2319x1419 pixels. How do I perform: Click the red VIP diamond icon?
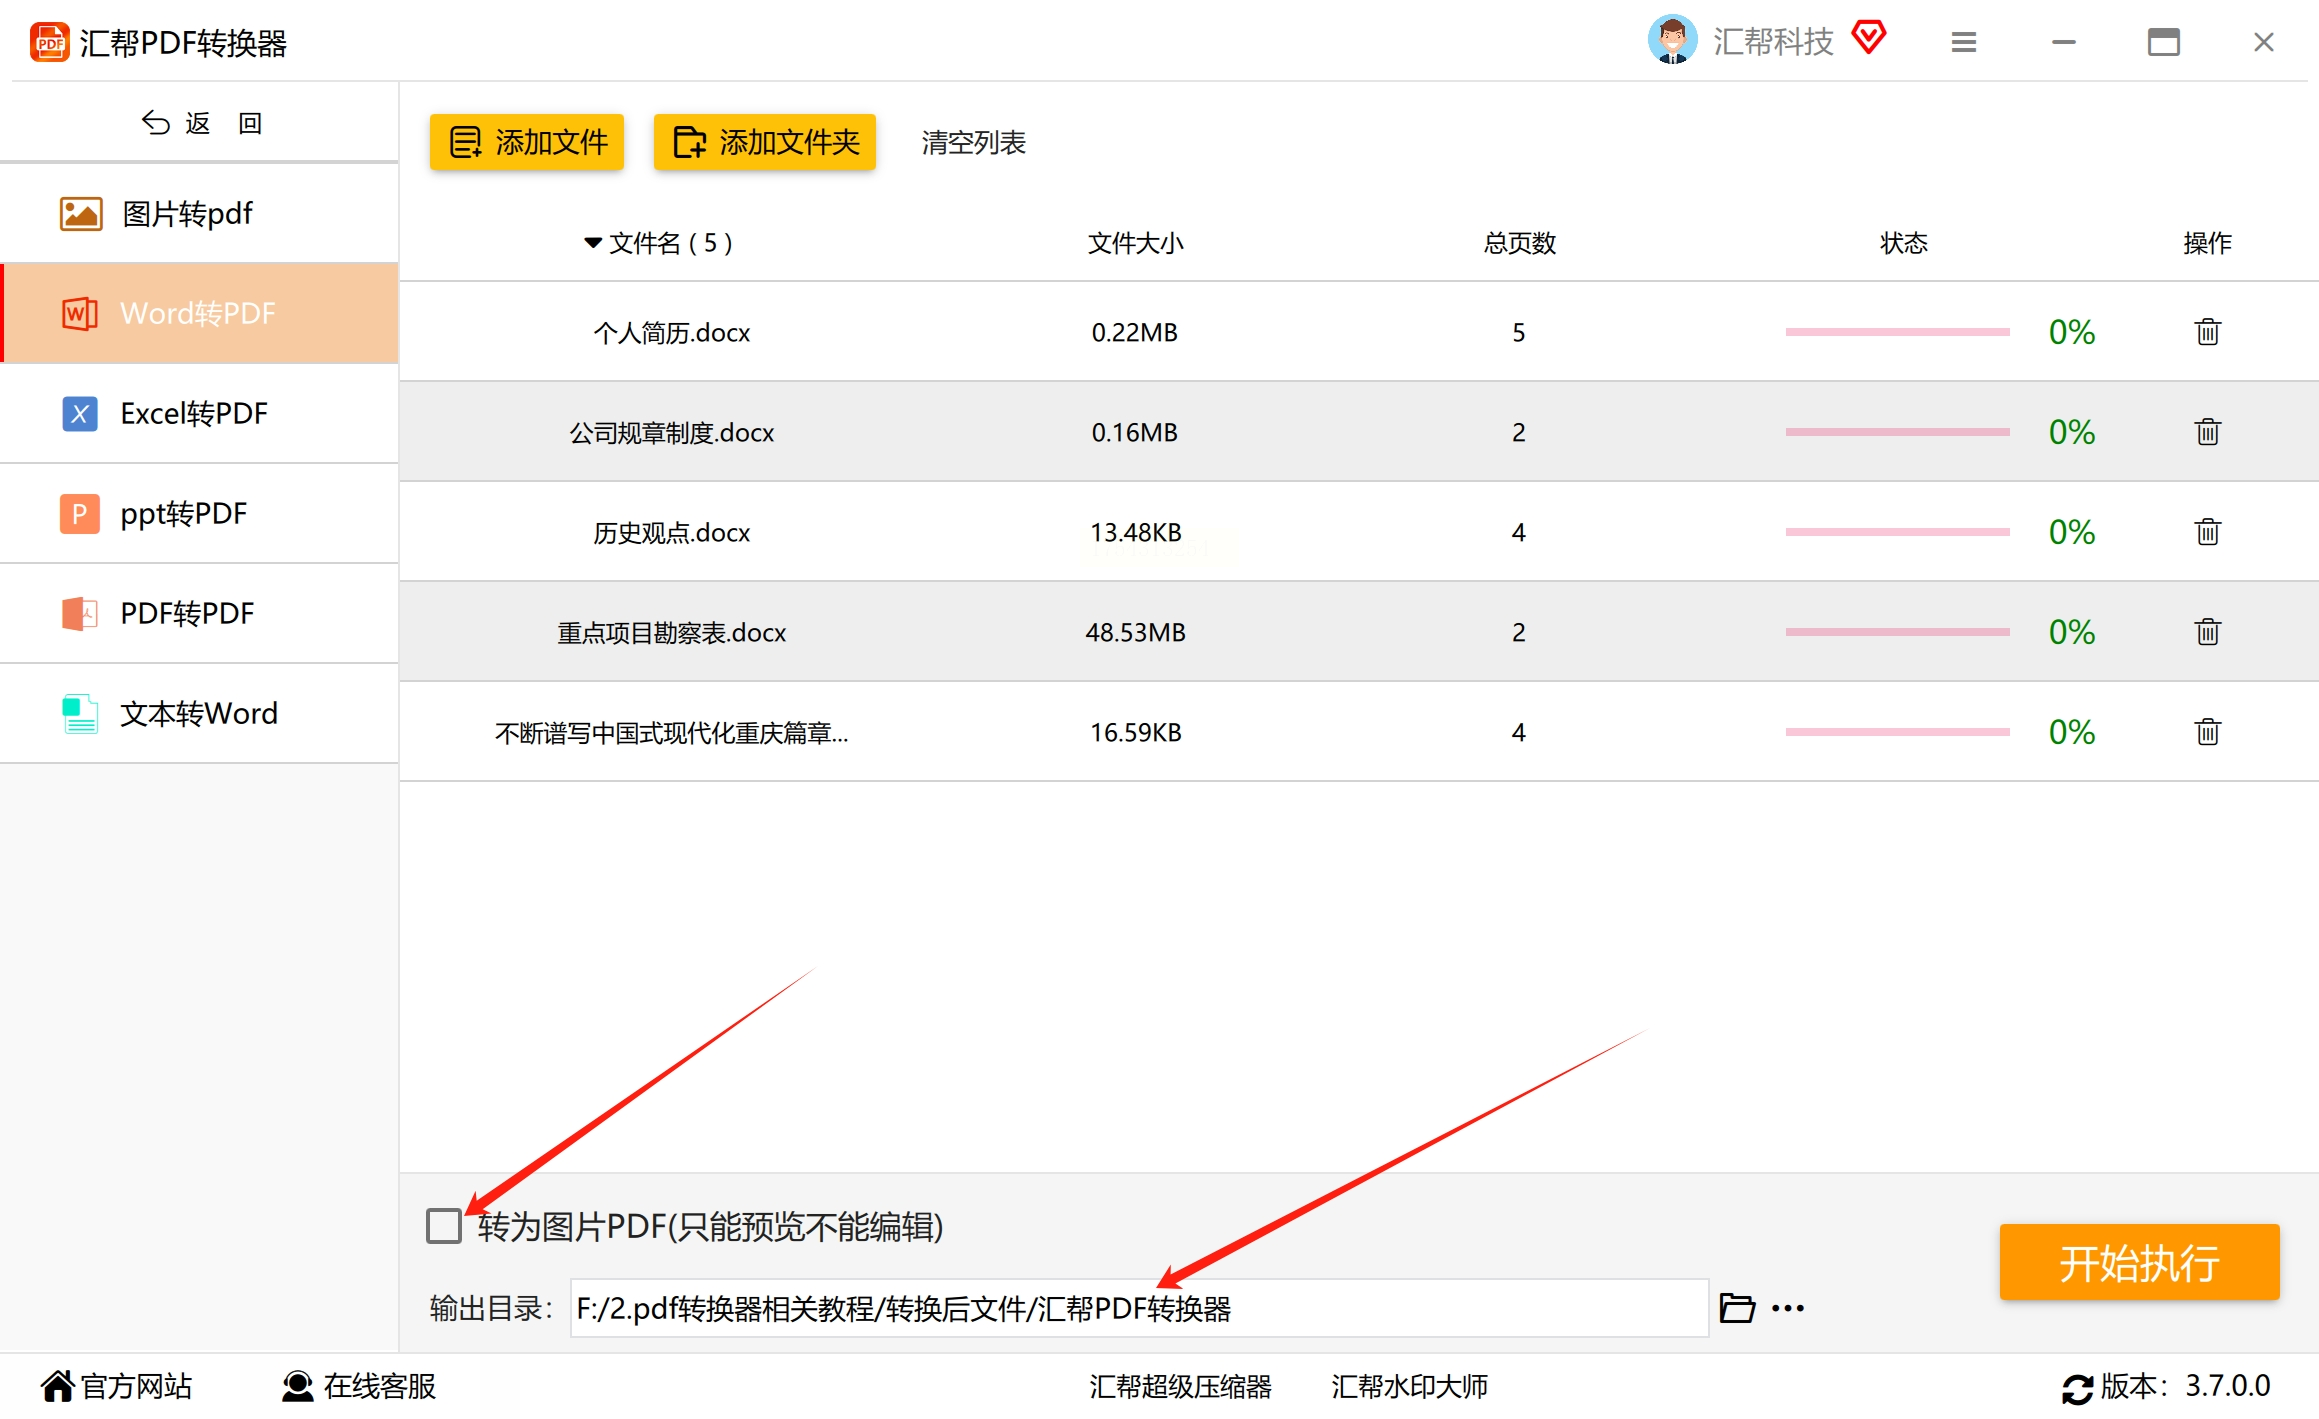[x=1868, y=38]
